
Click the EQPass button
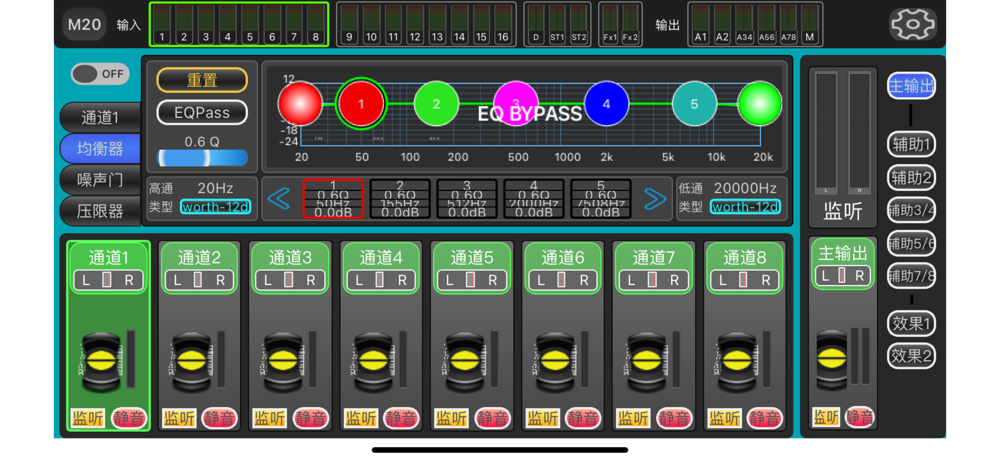point(202,113)
